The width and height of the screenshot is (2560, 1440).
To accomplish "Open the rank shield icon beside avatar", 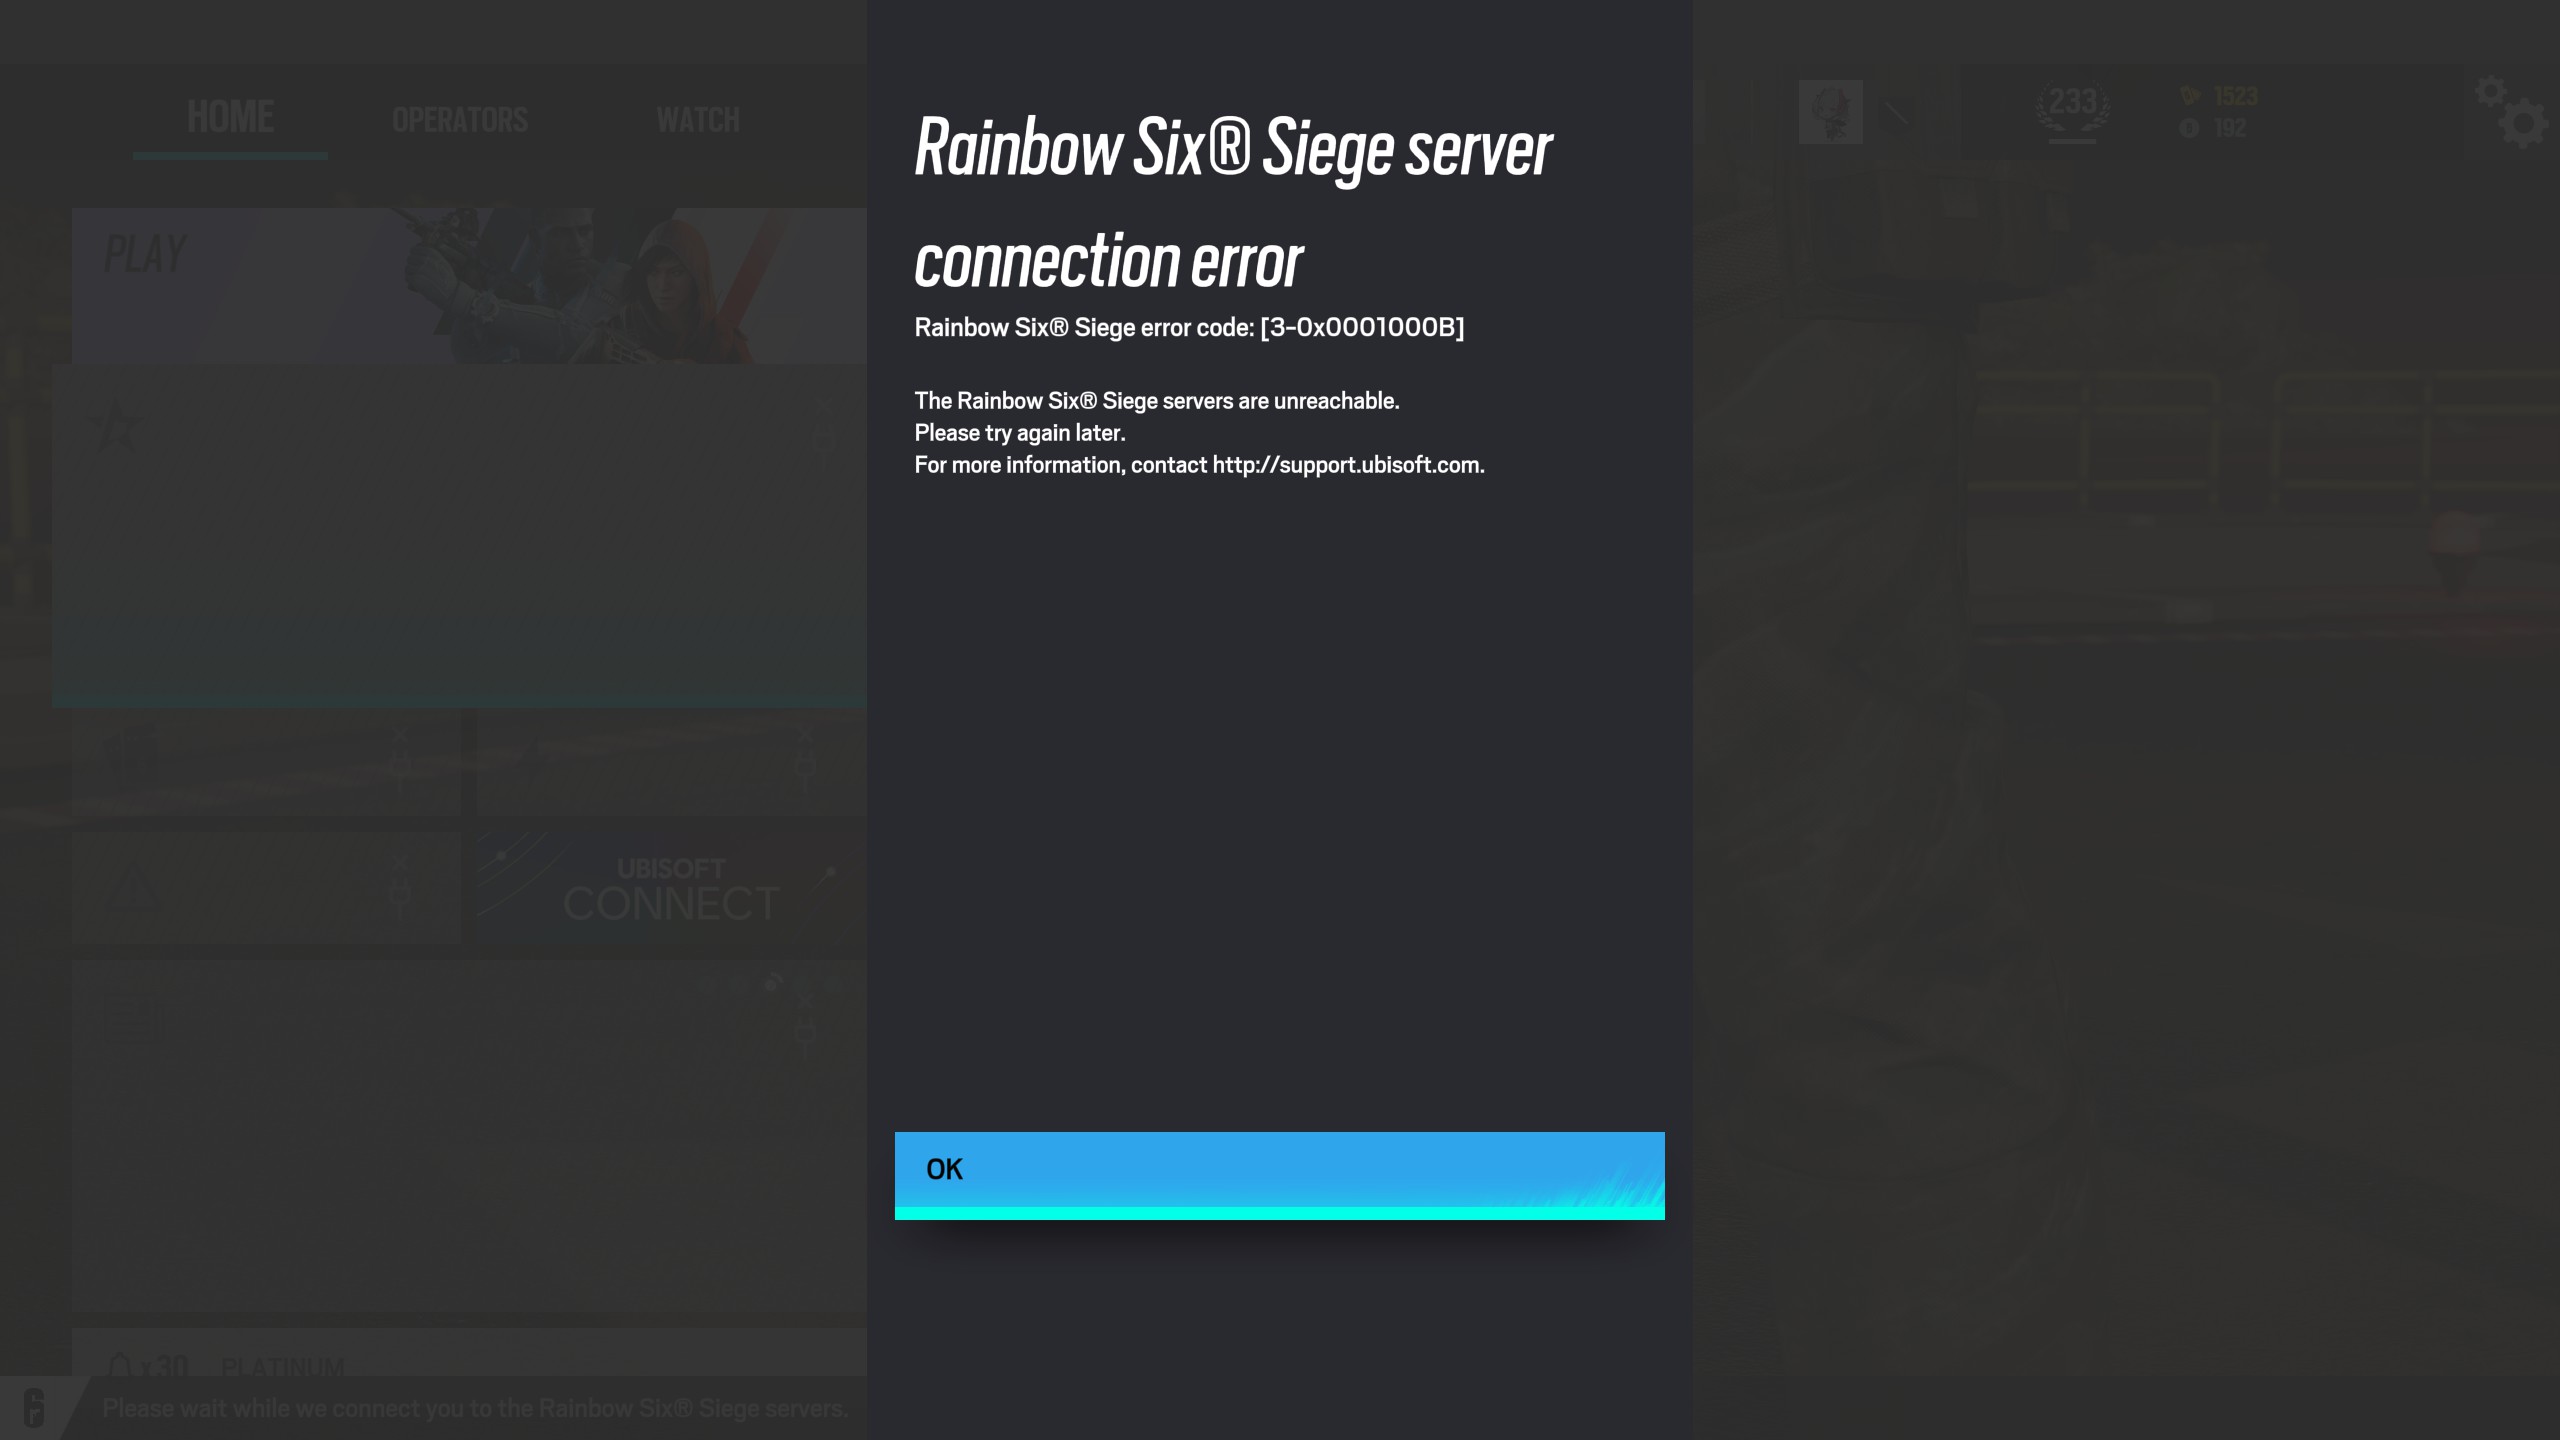I will [x=1897, y=112].
